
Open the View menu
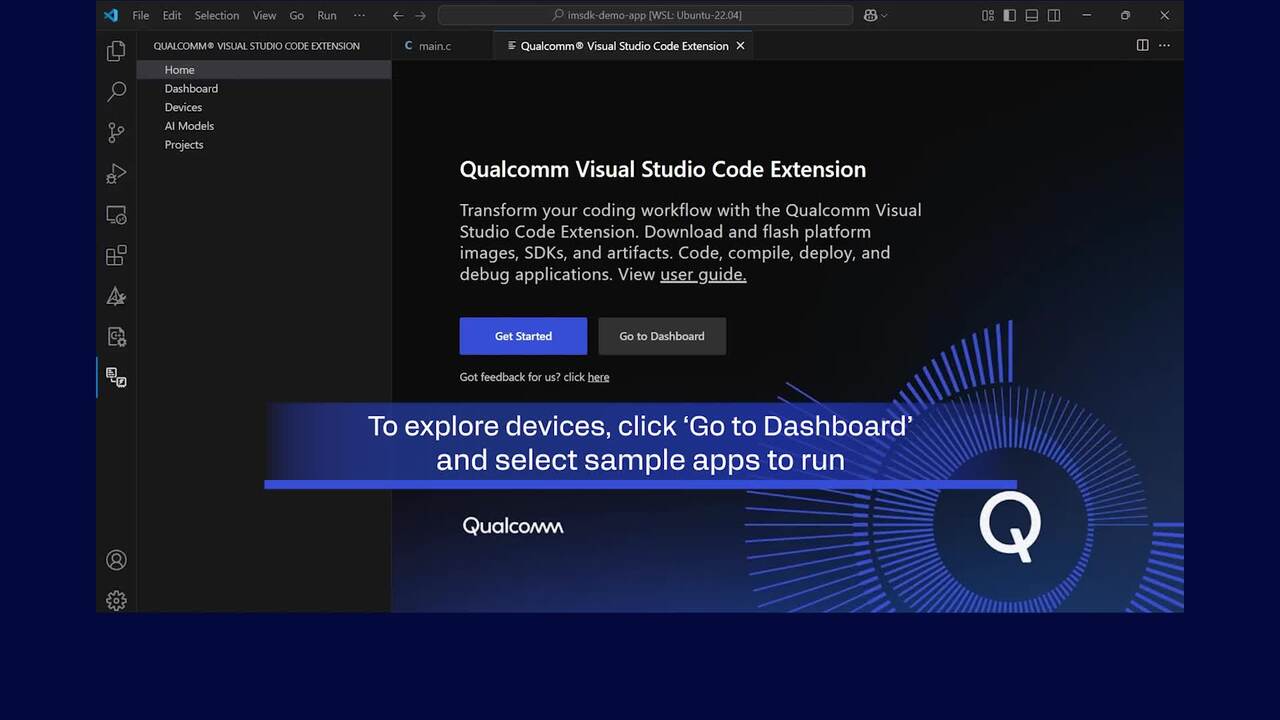[264, 15]
